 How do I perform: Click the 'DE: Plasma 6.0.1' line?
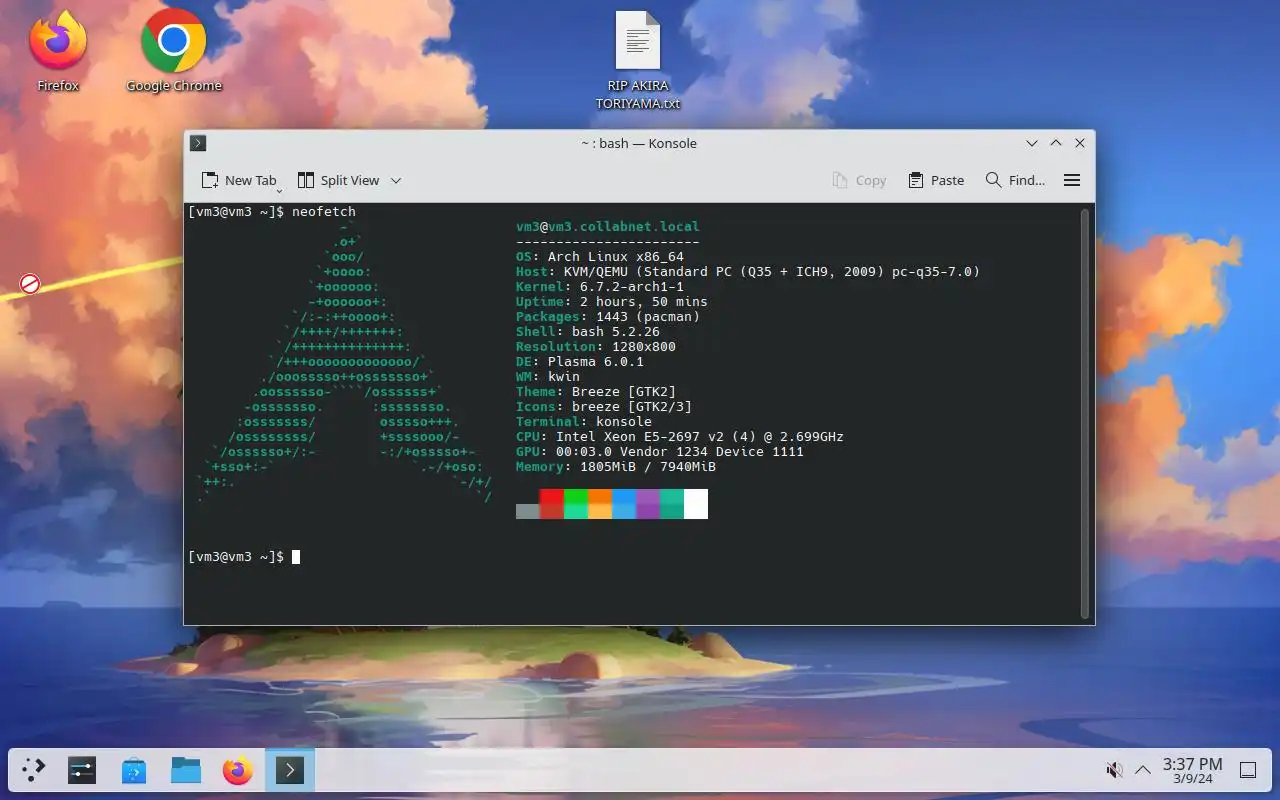[580, 362]
